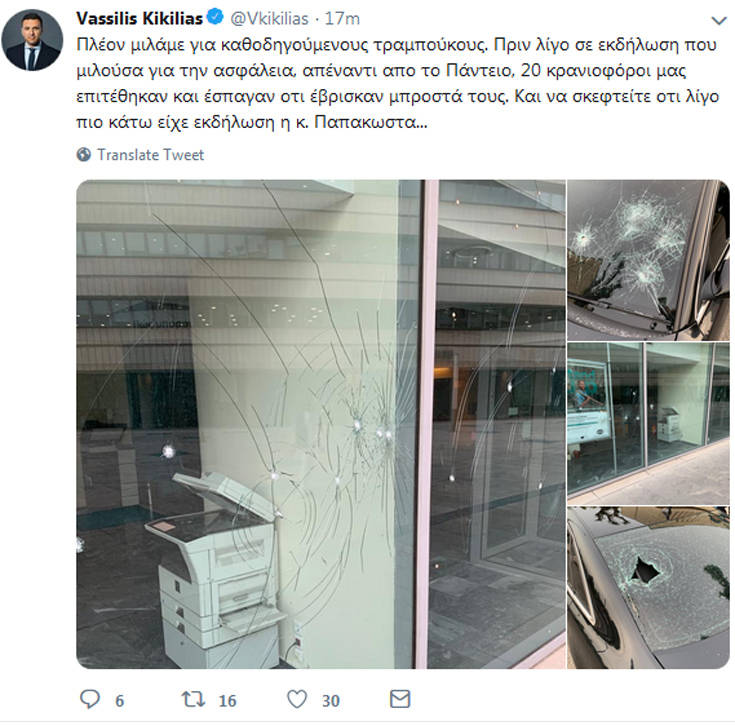Click the blue verified badge
735x726 pixels.
215,18
